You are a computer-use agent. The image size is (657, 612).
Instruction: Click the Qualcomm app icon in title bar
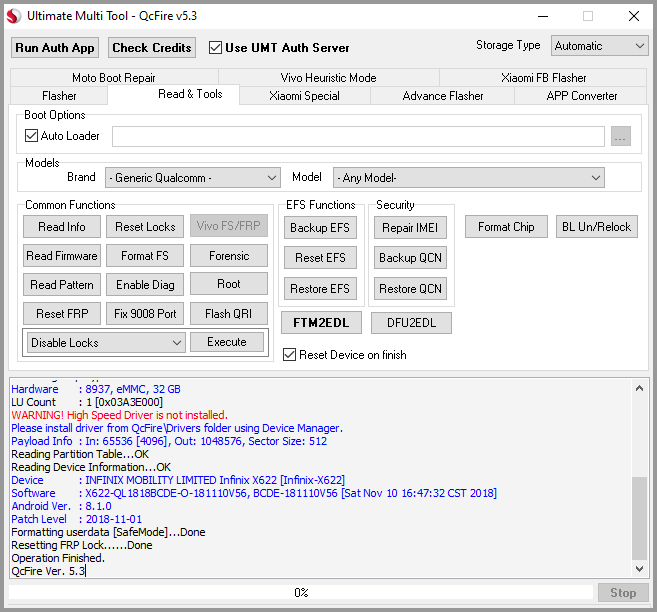coord(13,16)
